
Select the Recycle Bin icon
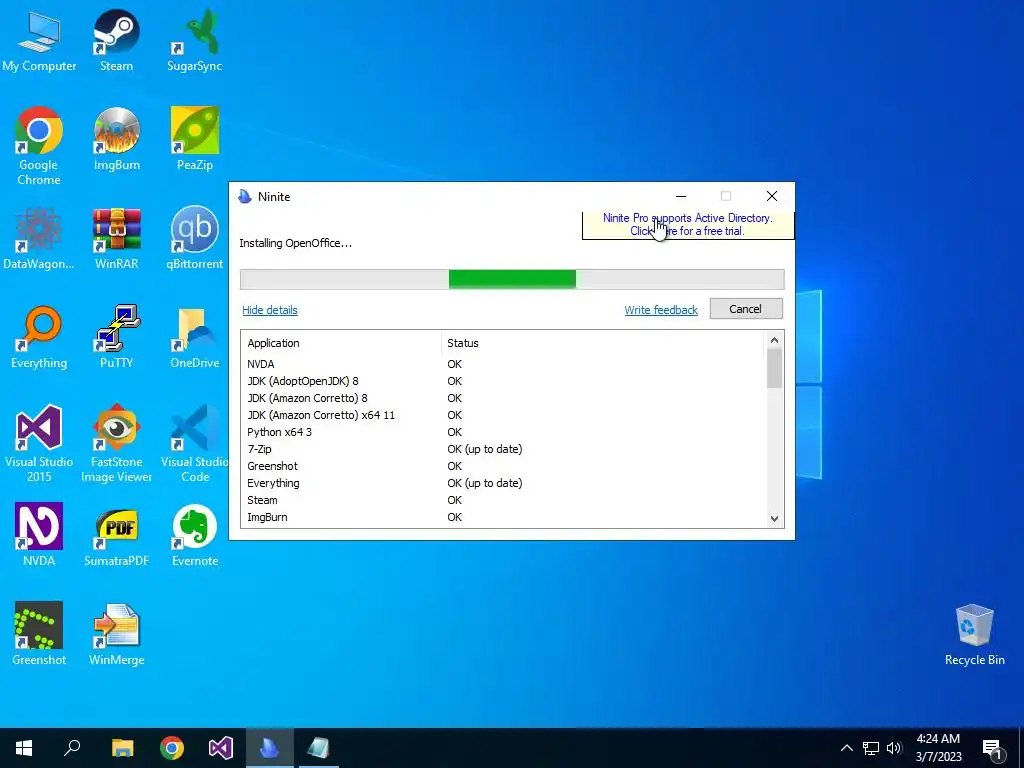coord(974,634)
